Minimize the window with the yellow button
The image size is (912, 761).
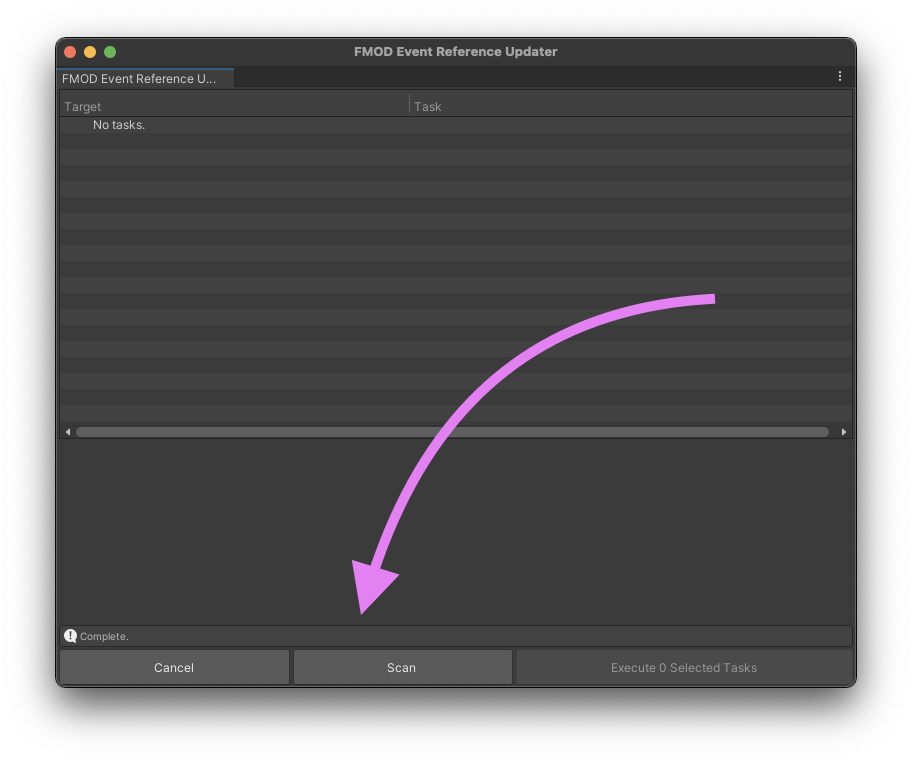pos(90,52)
